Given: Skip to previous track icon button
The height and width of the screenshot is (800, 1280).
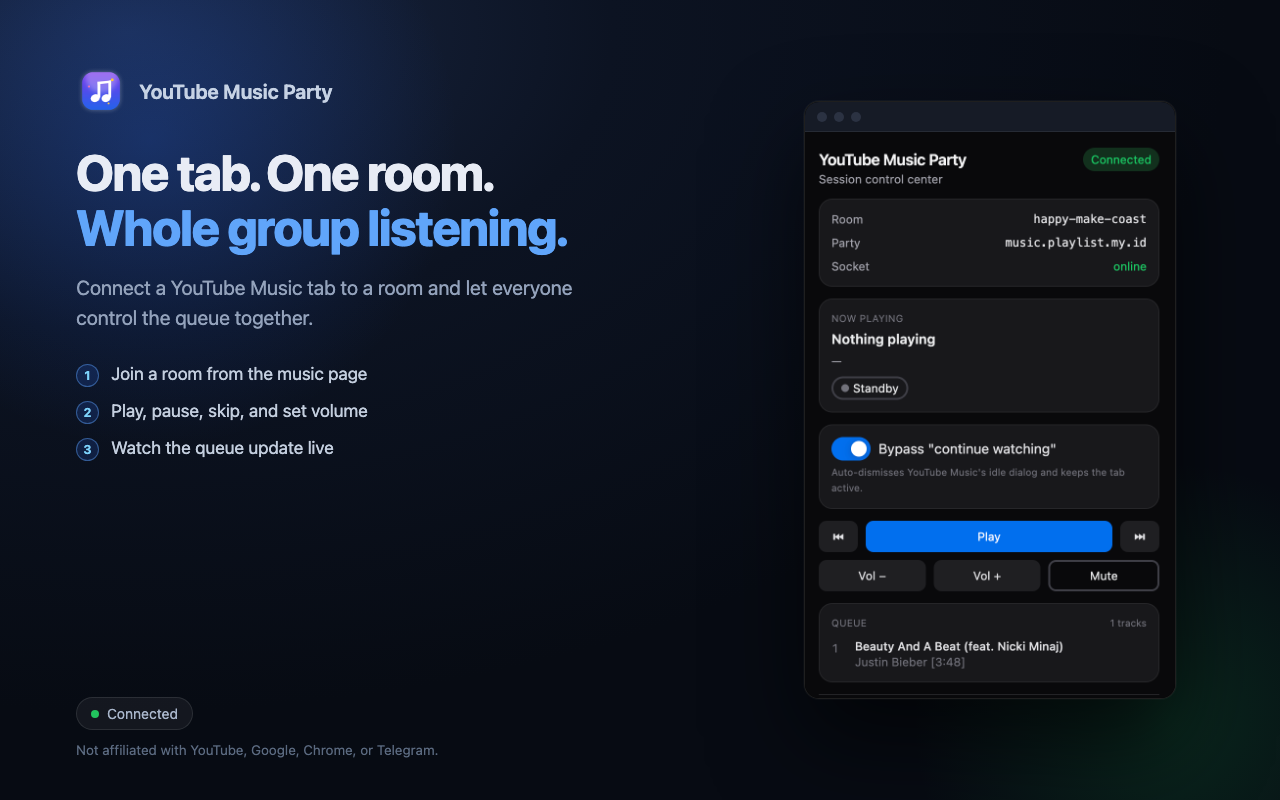Looking at the screenshot, I should 838,537.
